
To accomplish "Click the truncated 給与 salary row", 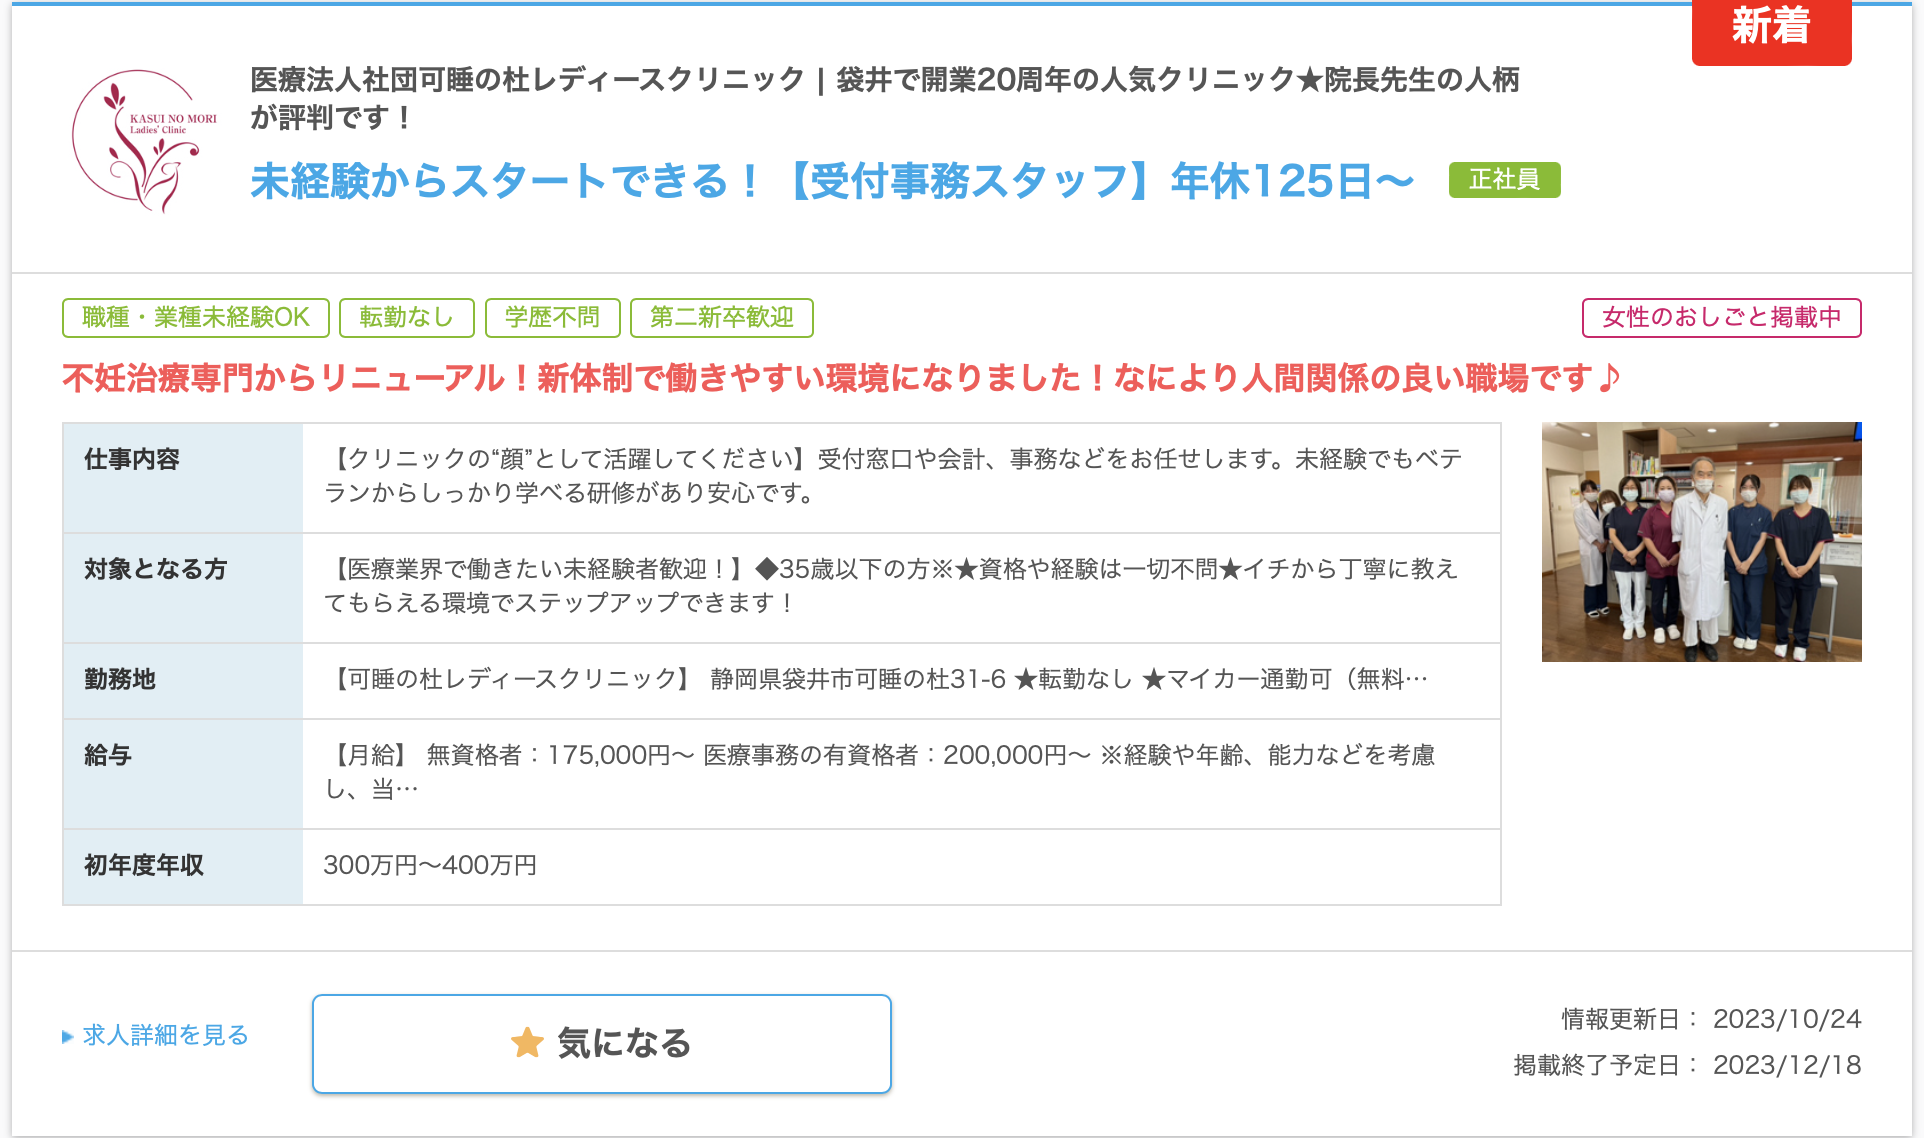I will point(900,773).
